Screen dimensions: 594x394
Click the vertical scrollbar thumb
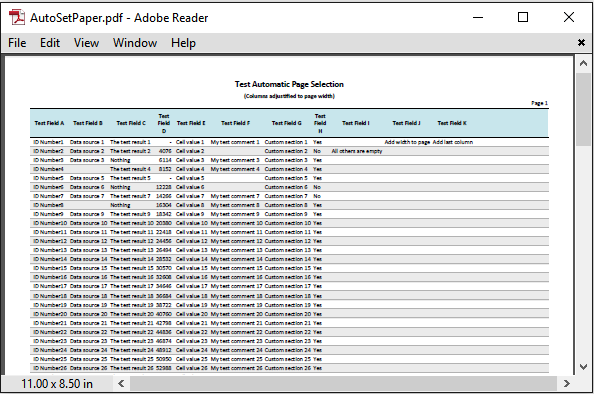[583, 109]
